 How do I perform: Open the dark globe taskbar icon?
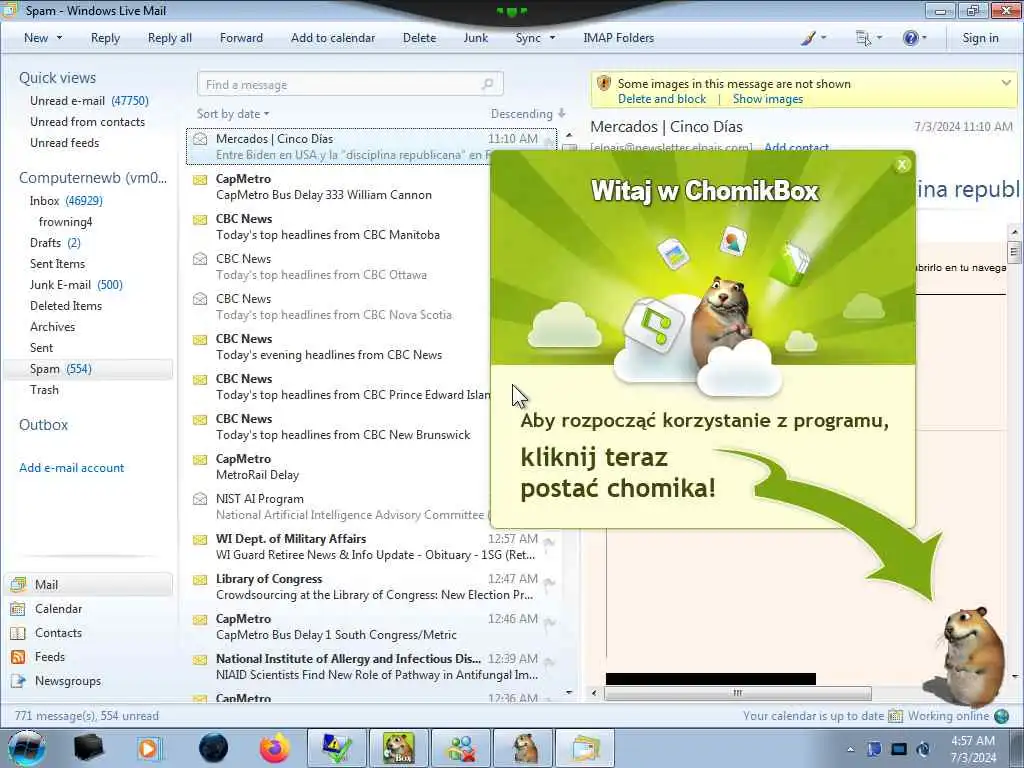[213, 748]
